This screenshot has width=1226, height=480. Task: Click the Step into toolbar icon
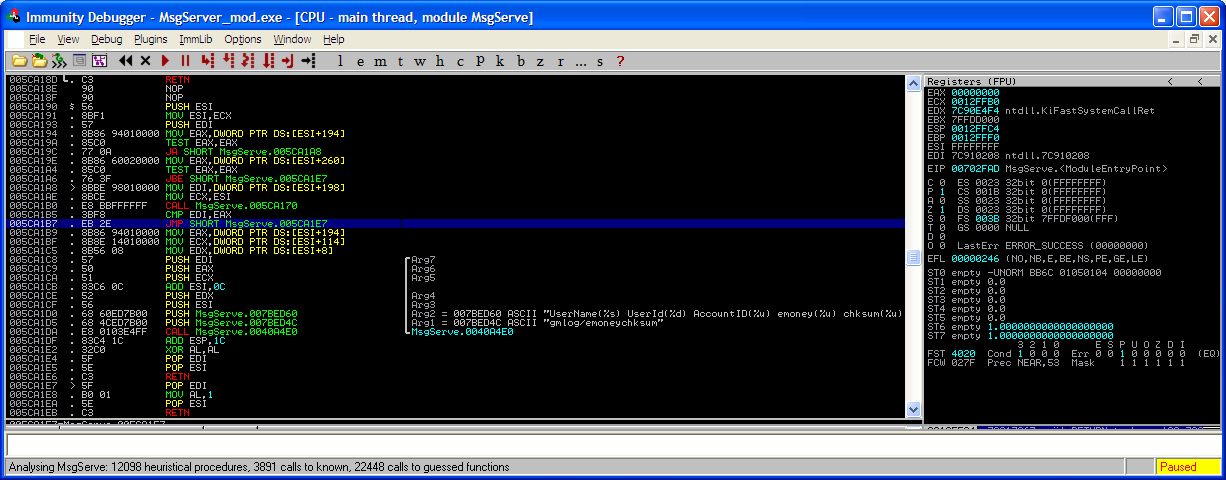click(208, 61)
